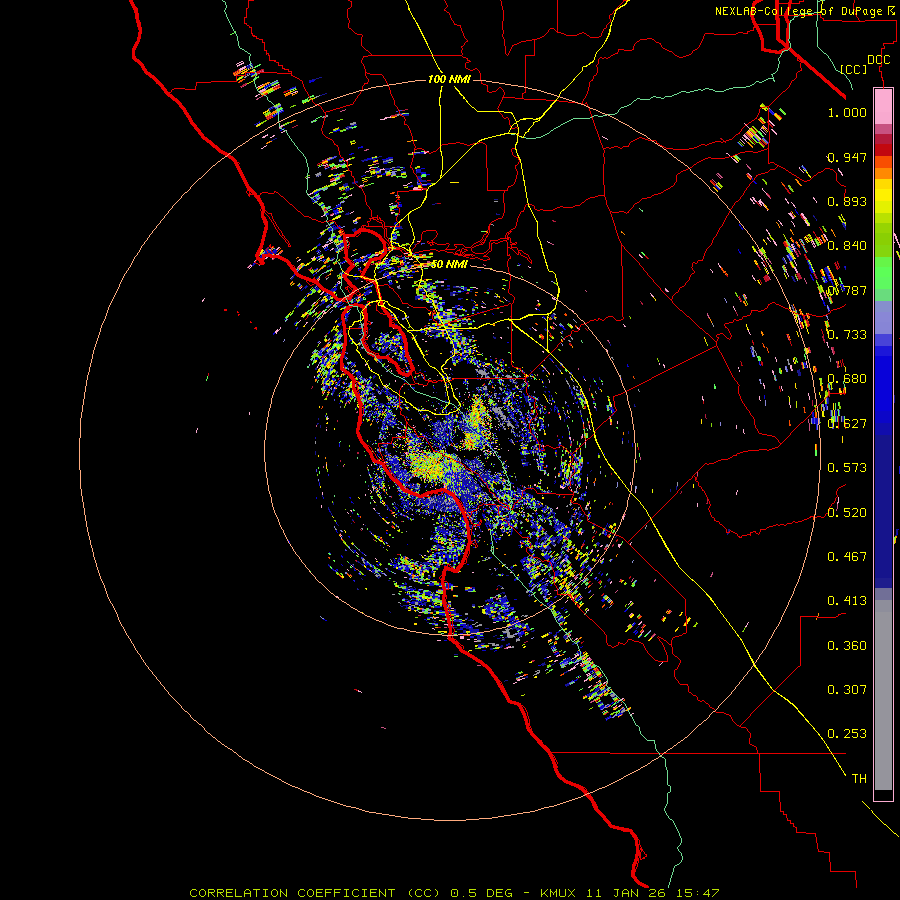The height and width of the screenshot is (900, 900).
Task: Click the 0.253 scale value
Action: [x=847, y=734]
